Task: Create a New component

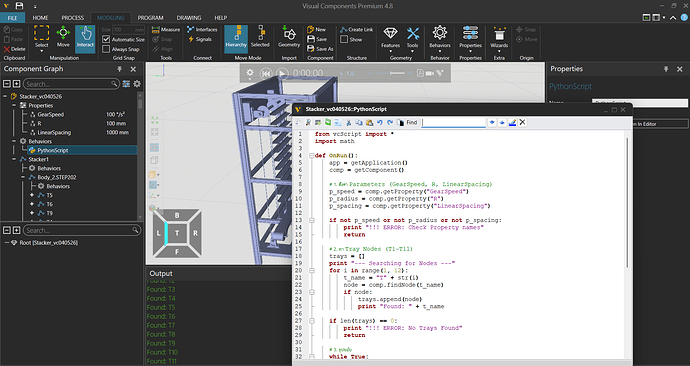Action: pos(316,29)
